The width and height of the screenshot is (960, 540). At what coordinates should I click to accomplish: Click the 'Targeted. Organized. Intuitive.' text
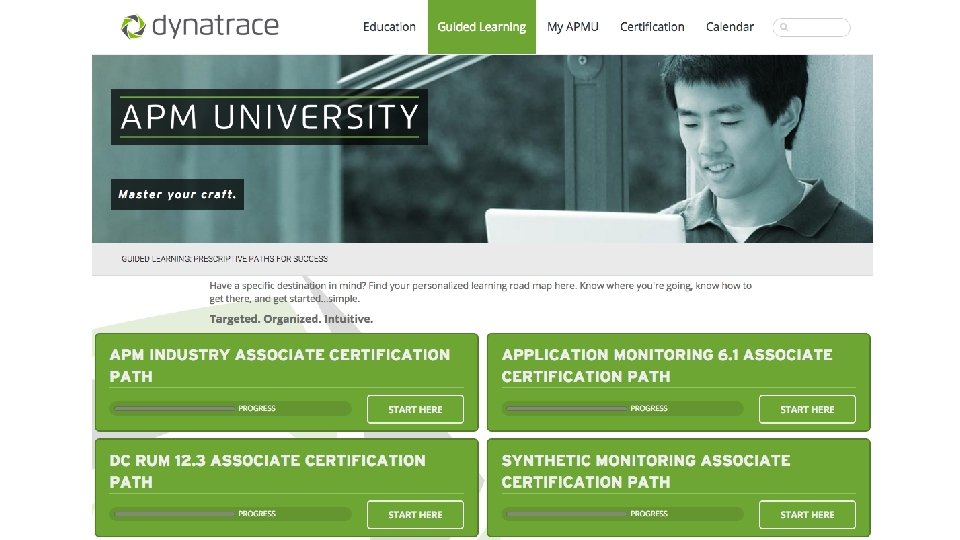291,319
